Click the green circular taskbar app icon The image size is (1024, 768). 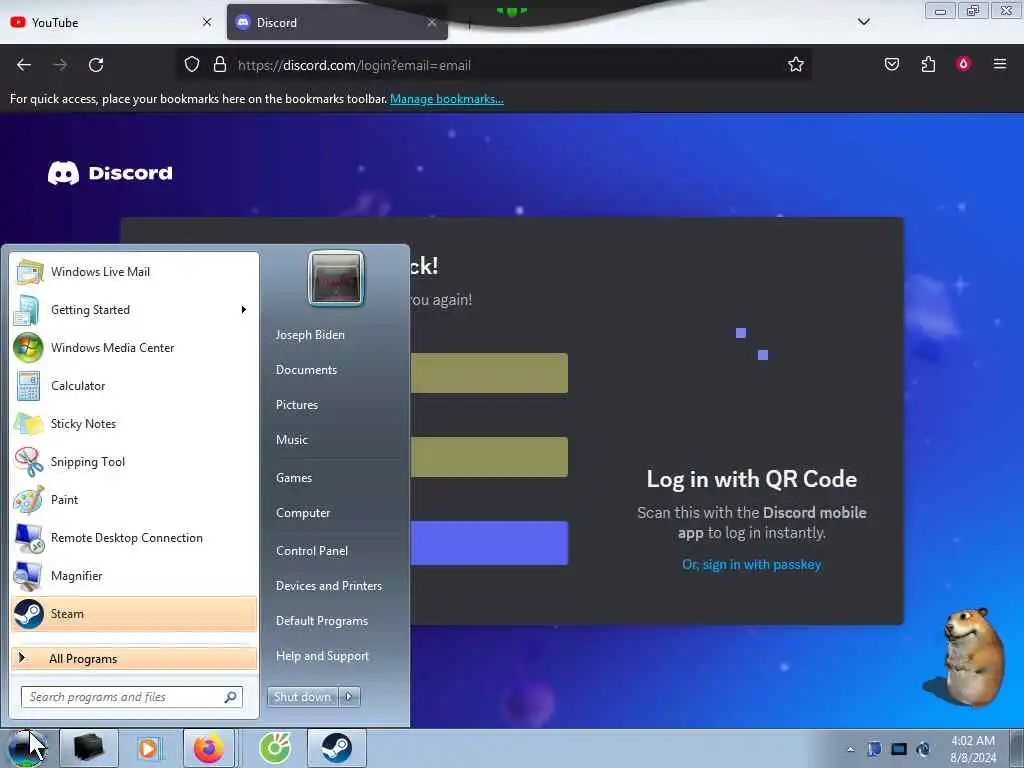click(275, 748)
